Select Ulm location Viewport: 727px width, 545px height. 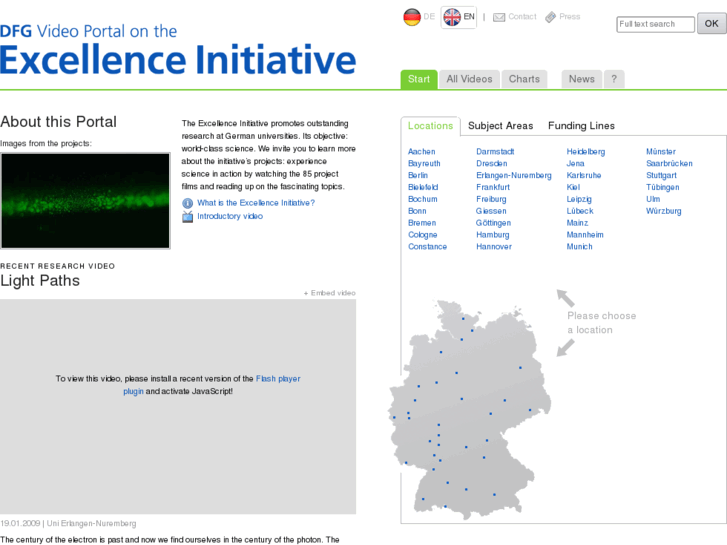click(x=653, y=199)
